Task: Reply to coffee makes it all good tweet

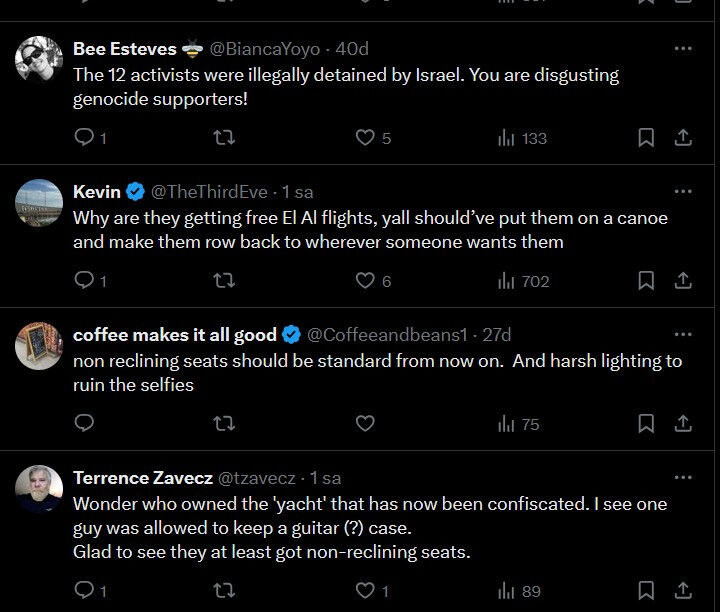Action: [85, 424]
